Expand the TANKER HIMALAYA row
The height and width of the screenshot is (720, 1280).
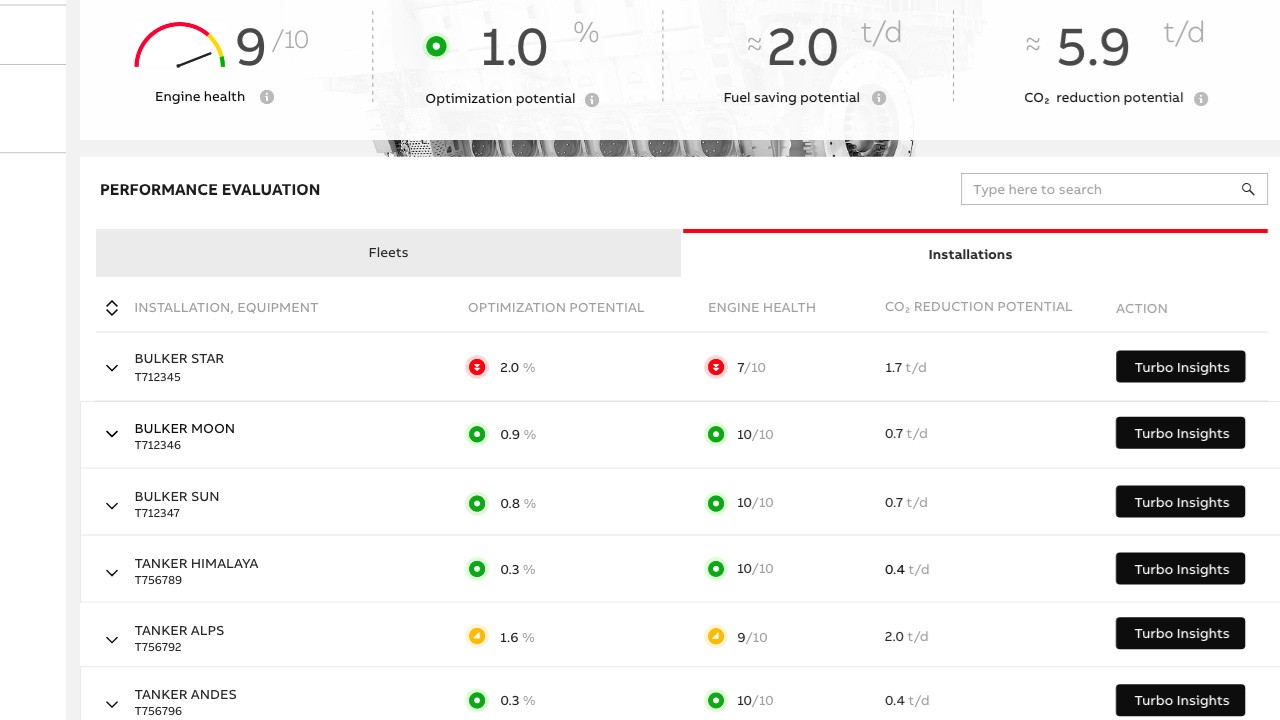click(x=112, y=573)
